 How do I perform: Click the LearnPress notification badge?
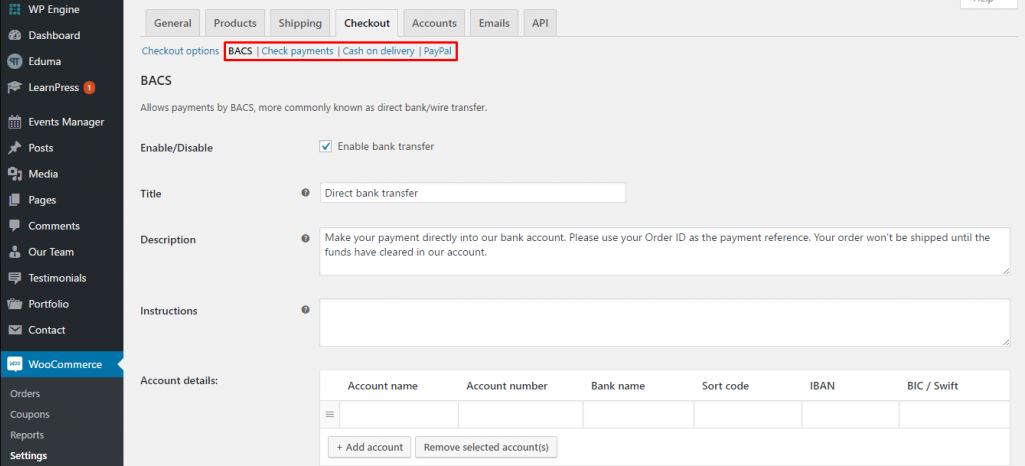tap(89, 88)
